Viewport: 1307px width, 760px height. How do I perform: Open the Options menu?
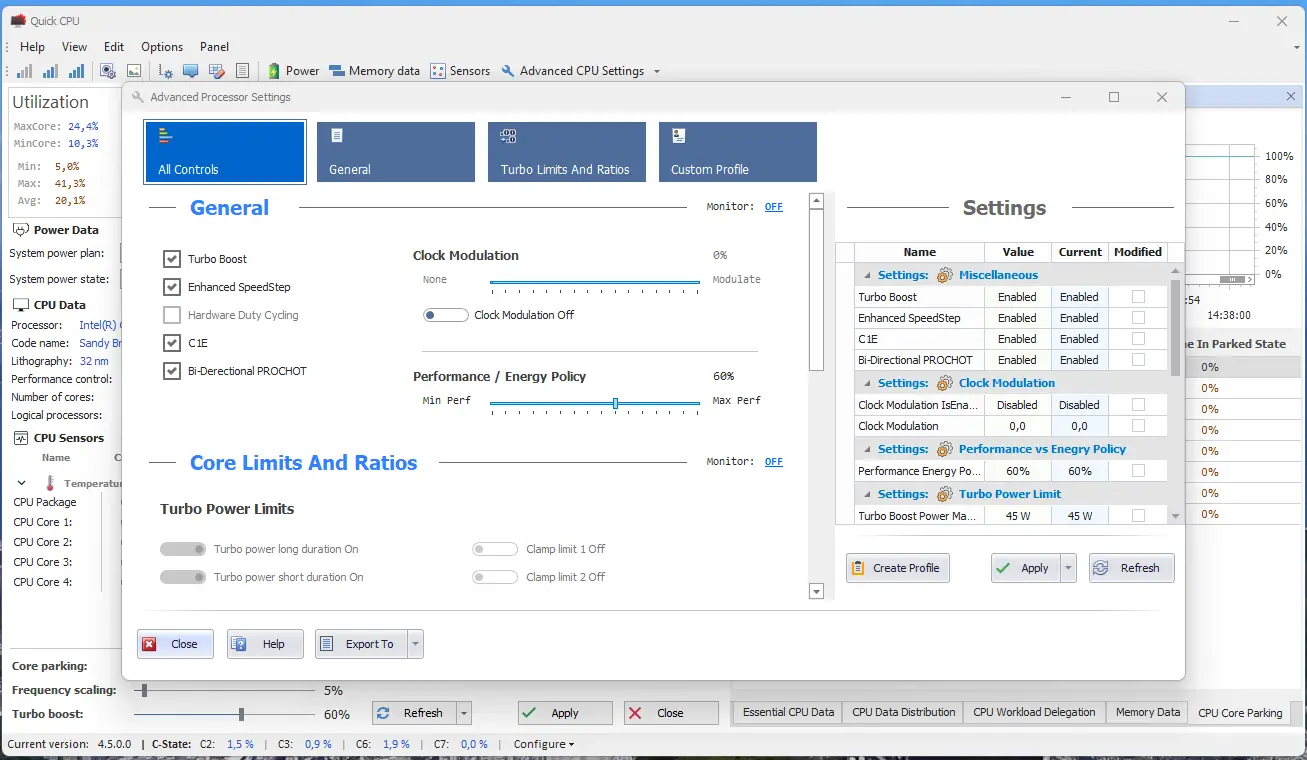click(x=162, y=46)
